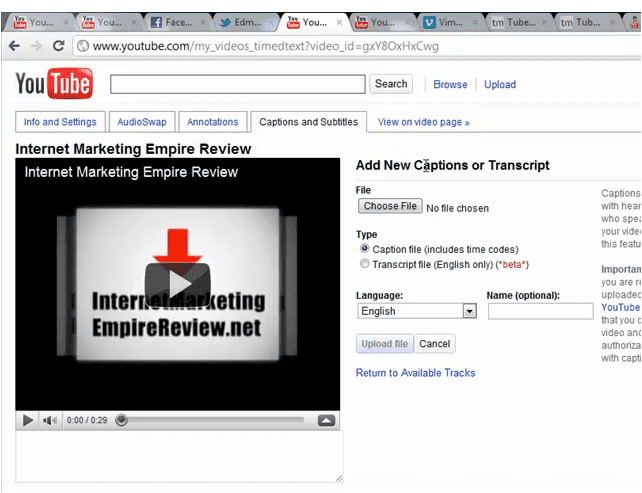The image size is (642, 493).
Task: Open the Vimeo browser tab
Action: pyautogui.click(x=450, y=22)
